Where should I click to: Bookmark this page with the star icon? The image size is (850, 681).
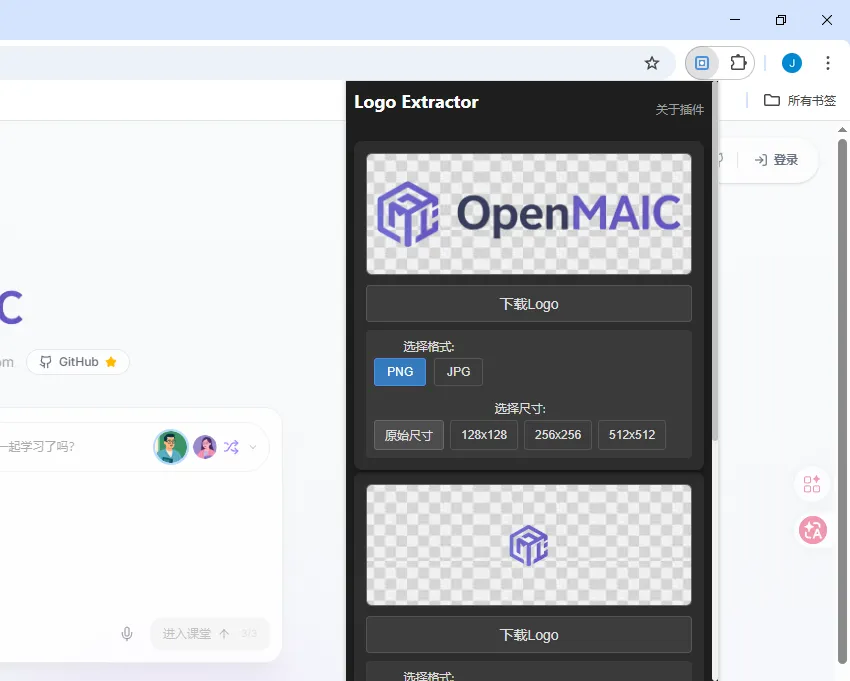[x=652, y=63]
